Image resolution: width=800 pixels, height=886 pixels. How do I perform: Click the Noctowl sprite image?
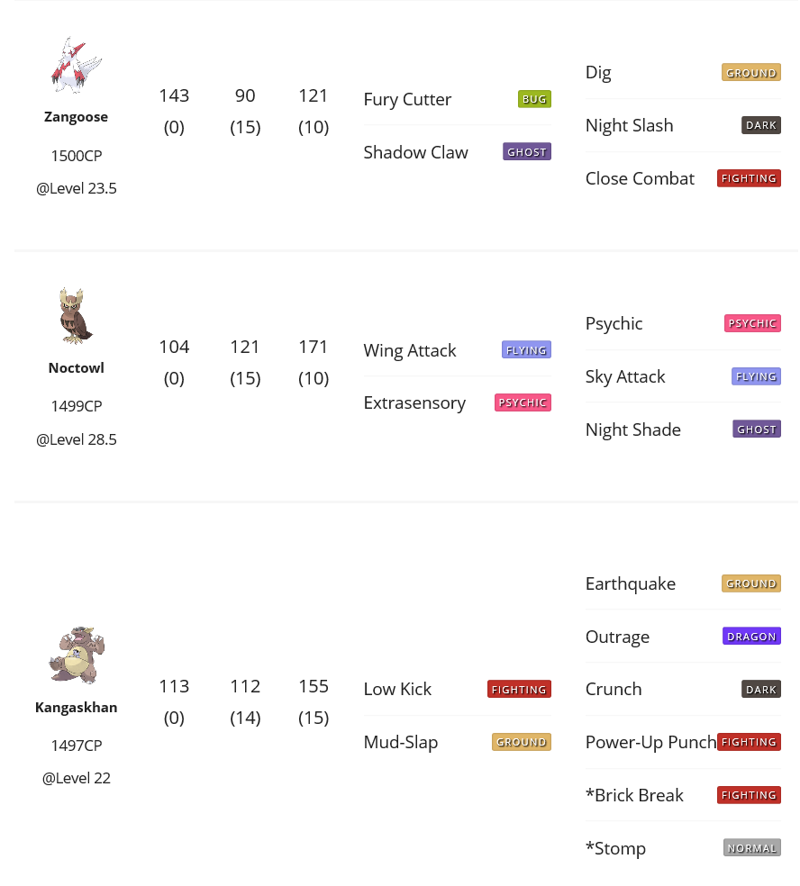76,316
